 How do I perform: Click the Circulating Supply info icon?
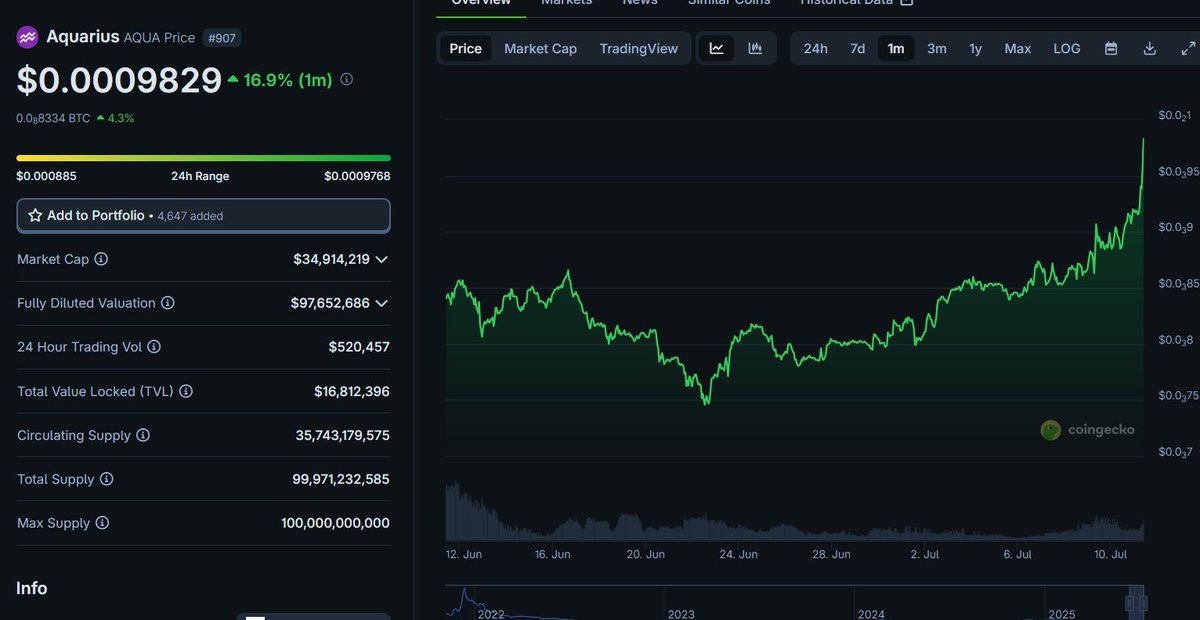pos(143,435)
